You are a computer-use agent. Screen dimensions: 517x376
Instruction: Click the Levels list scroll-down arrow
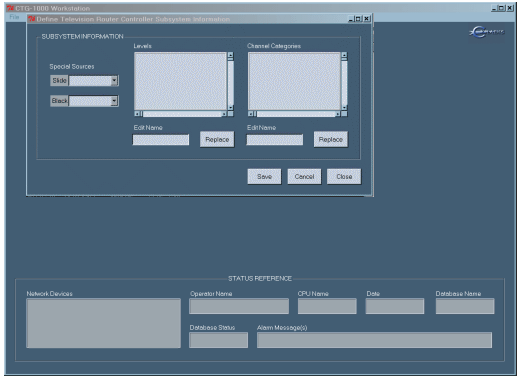(230, 107)
